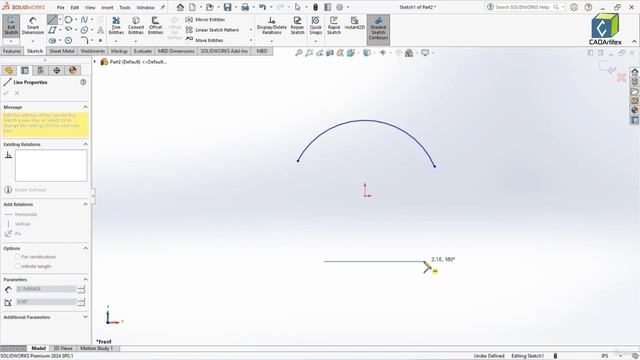Check the For construction checkbox
The height and width of the screenshot is (360, 640).
18,257
